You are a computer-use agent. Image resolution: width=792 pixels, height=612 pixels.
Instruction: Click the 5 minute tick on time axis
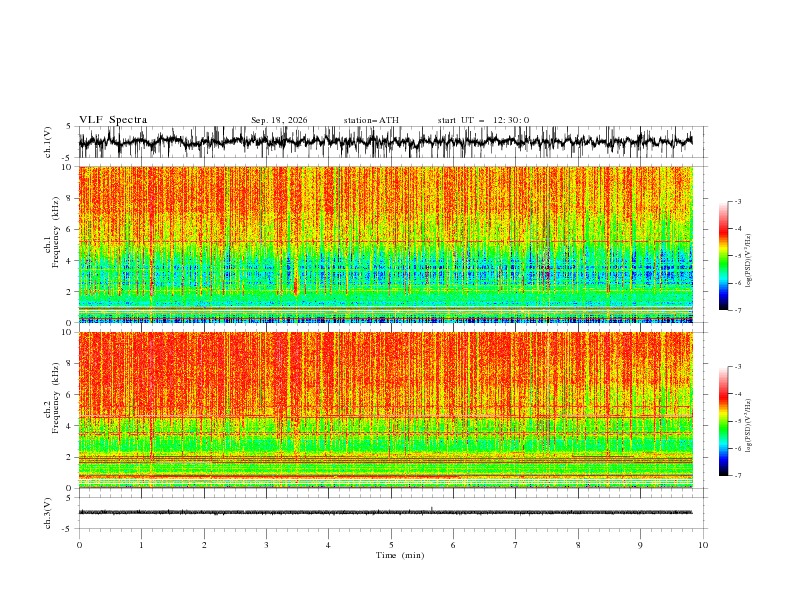point(391,545)
